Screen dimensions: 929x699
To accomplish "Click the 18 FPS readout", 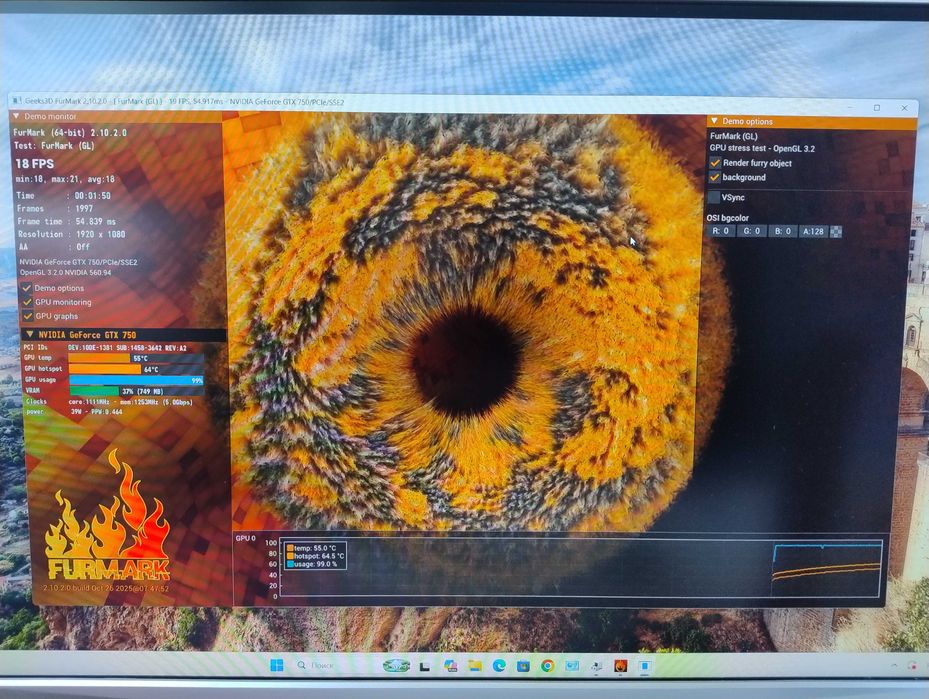I will click(x=34, y=163).
